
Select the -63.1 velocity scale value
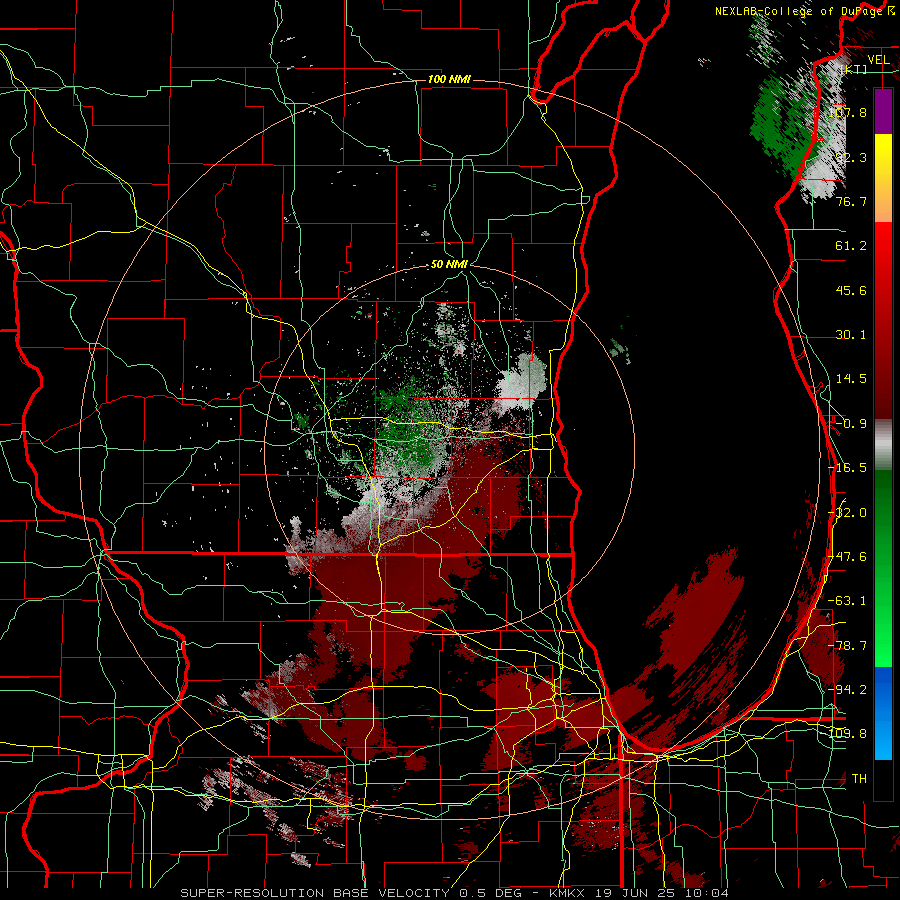pos(847,601)
